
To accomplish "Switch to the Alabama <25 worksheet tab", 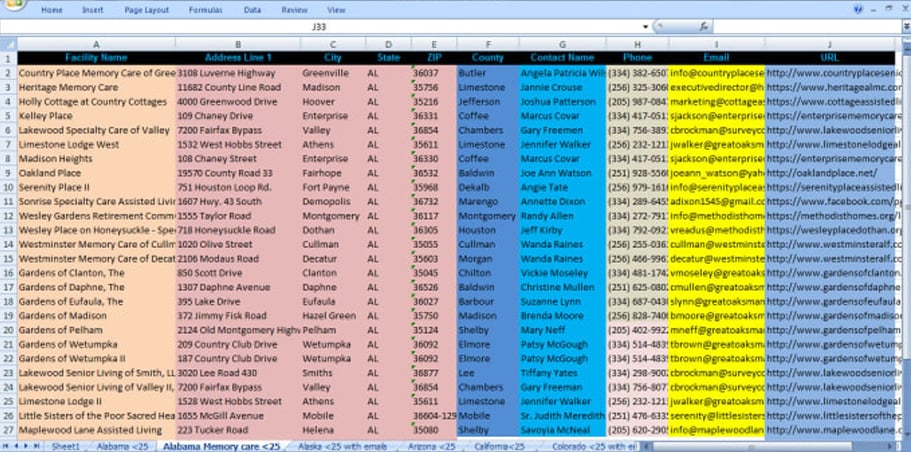I will click(122, 446).
